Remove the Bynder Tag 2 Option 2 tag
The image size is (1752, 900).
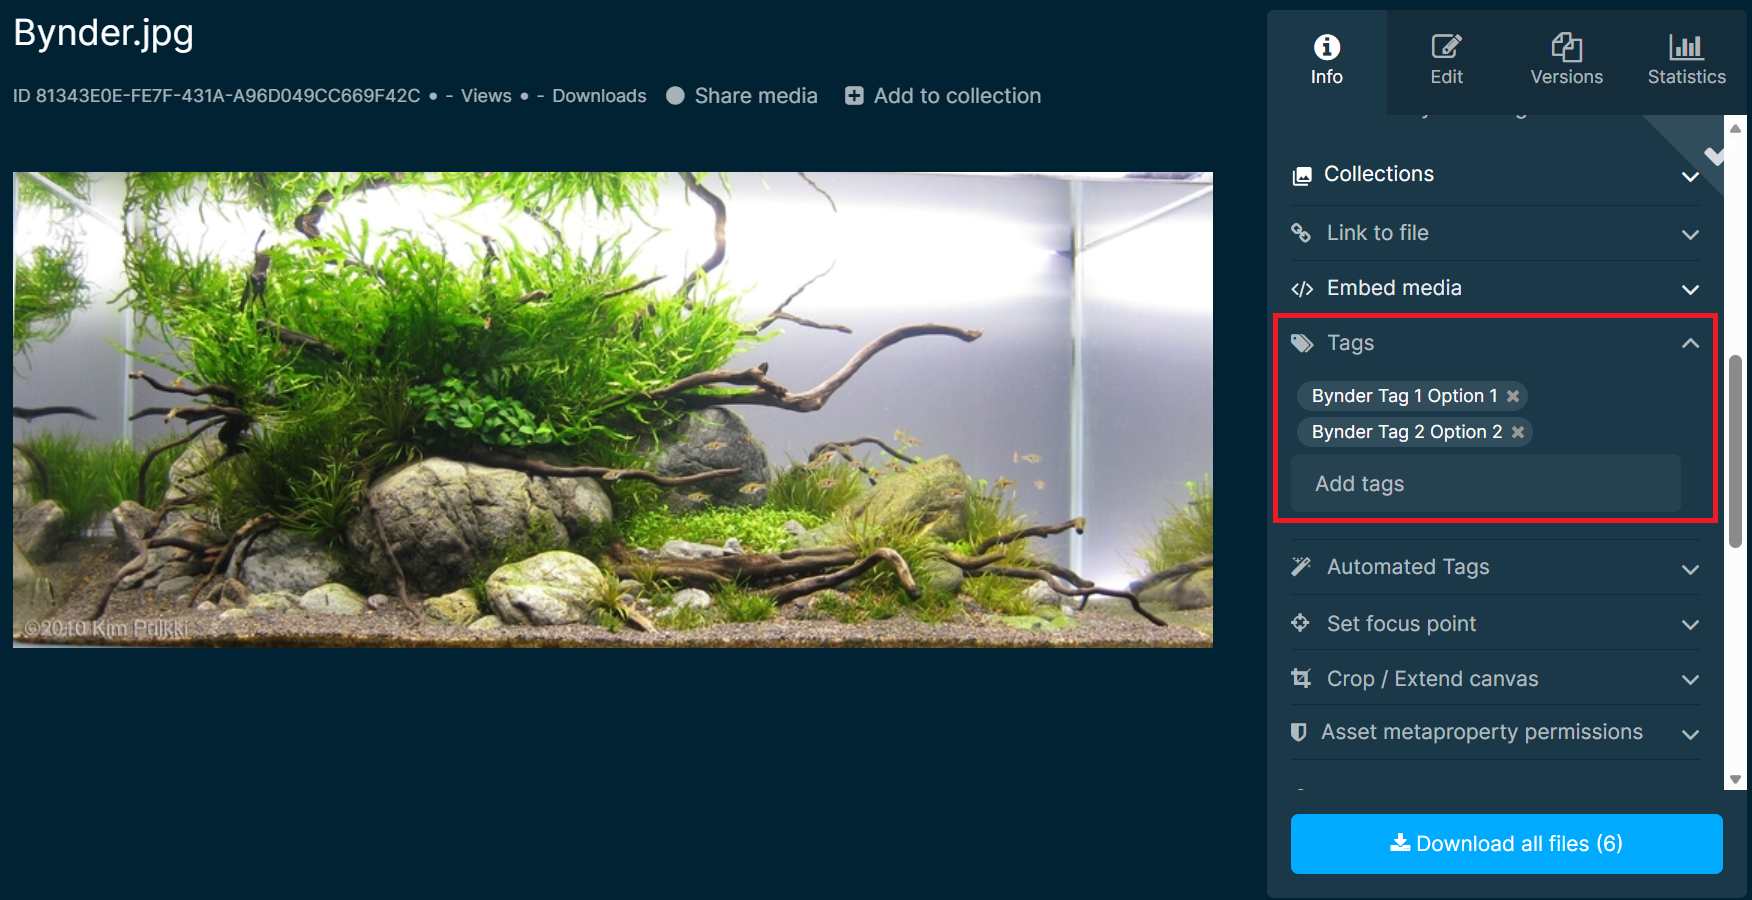(1518, 432)
